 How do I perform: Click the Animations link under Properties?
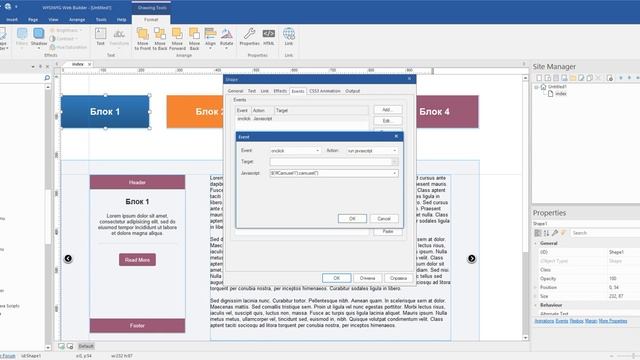[544, 321]
